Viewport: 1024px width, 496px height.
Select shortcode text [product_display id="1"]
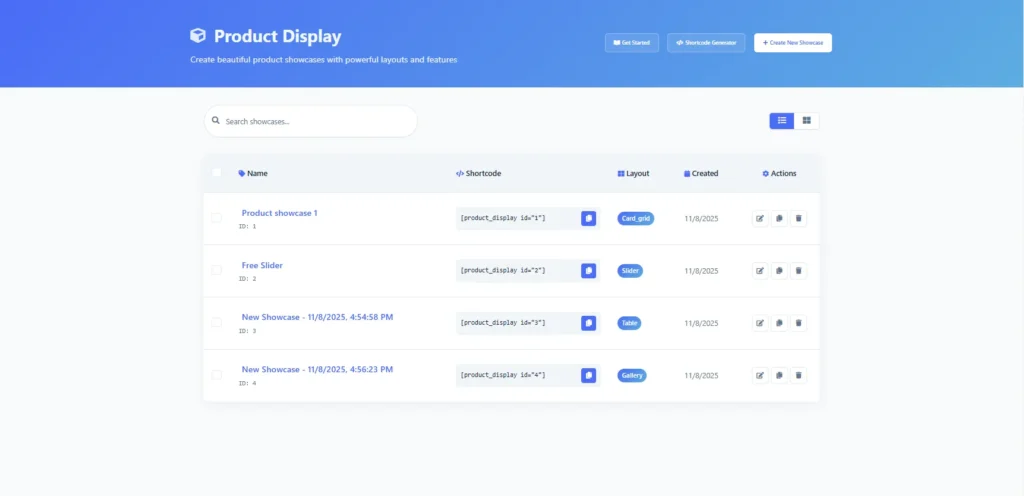(503, 218)
